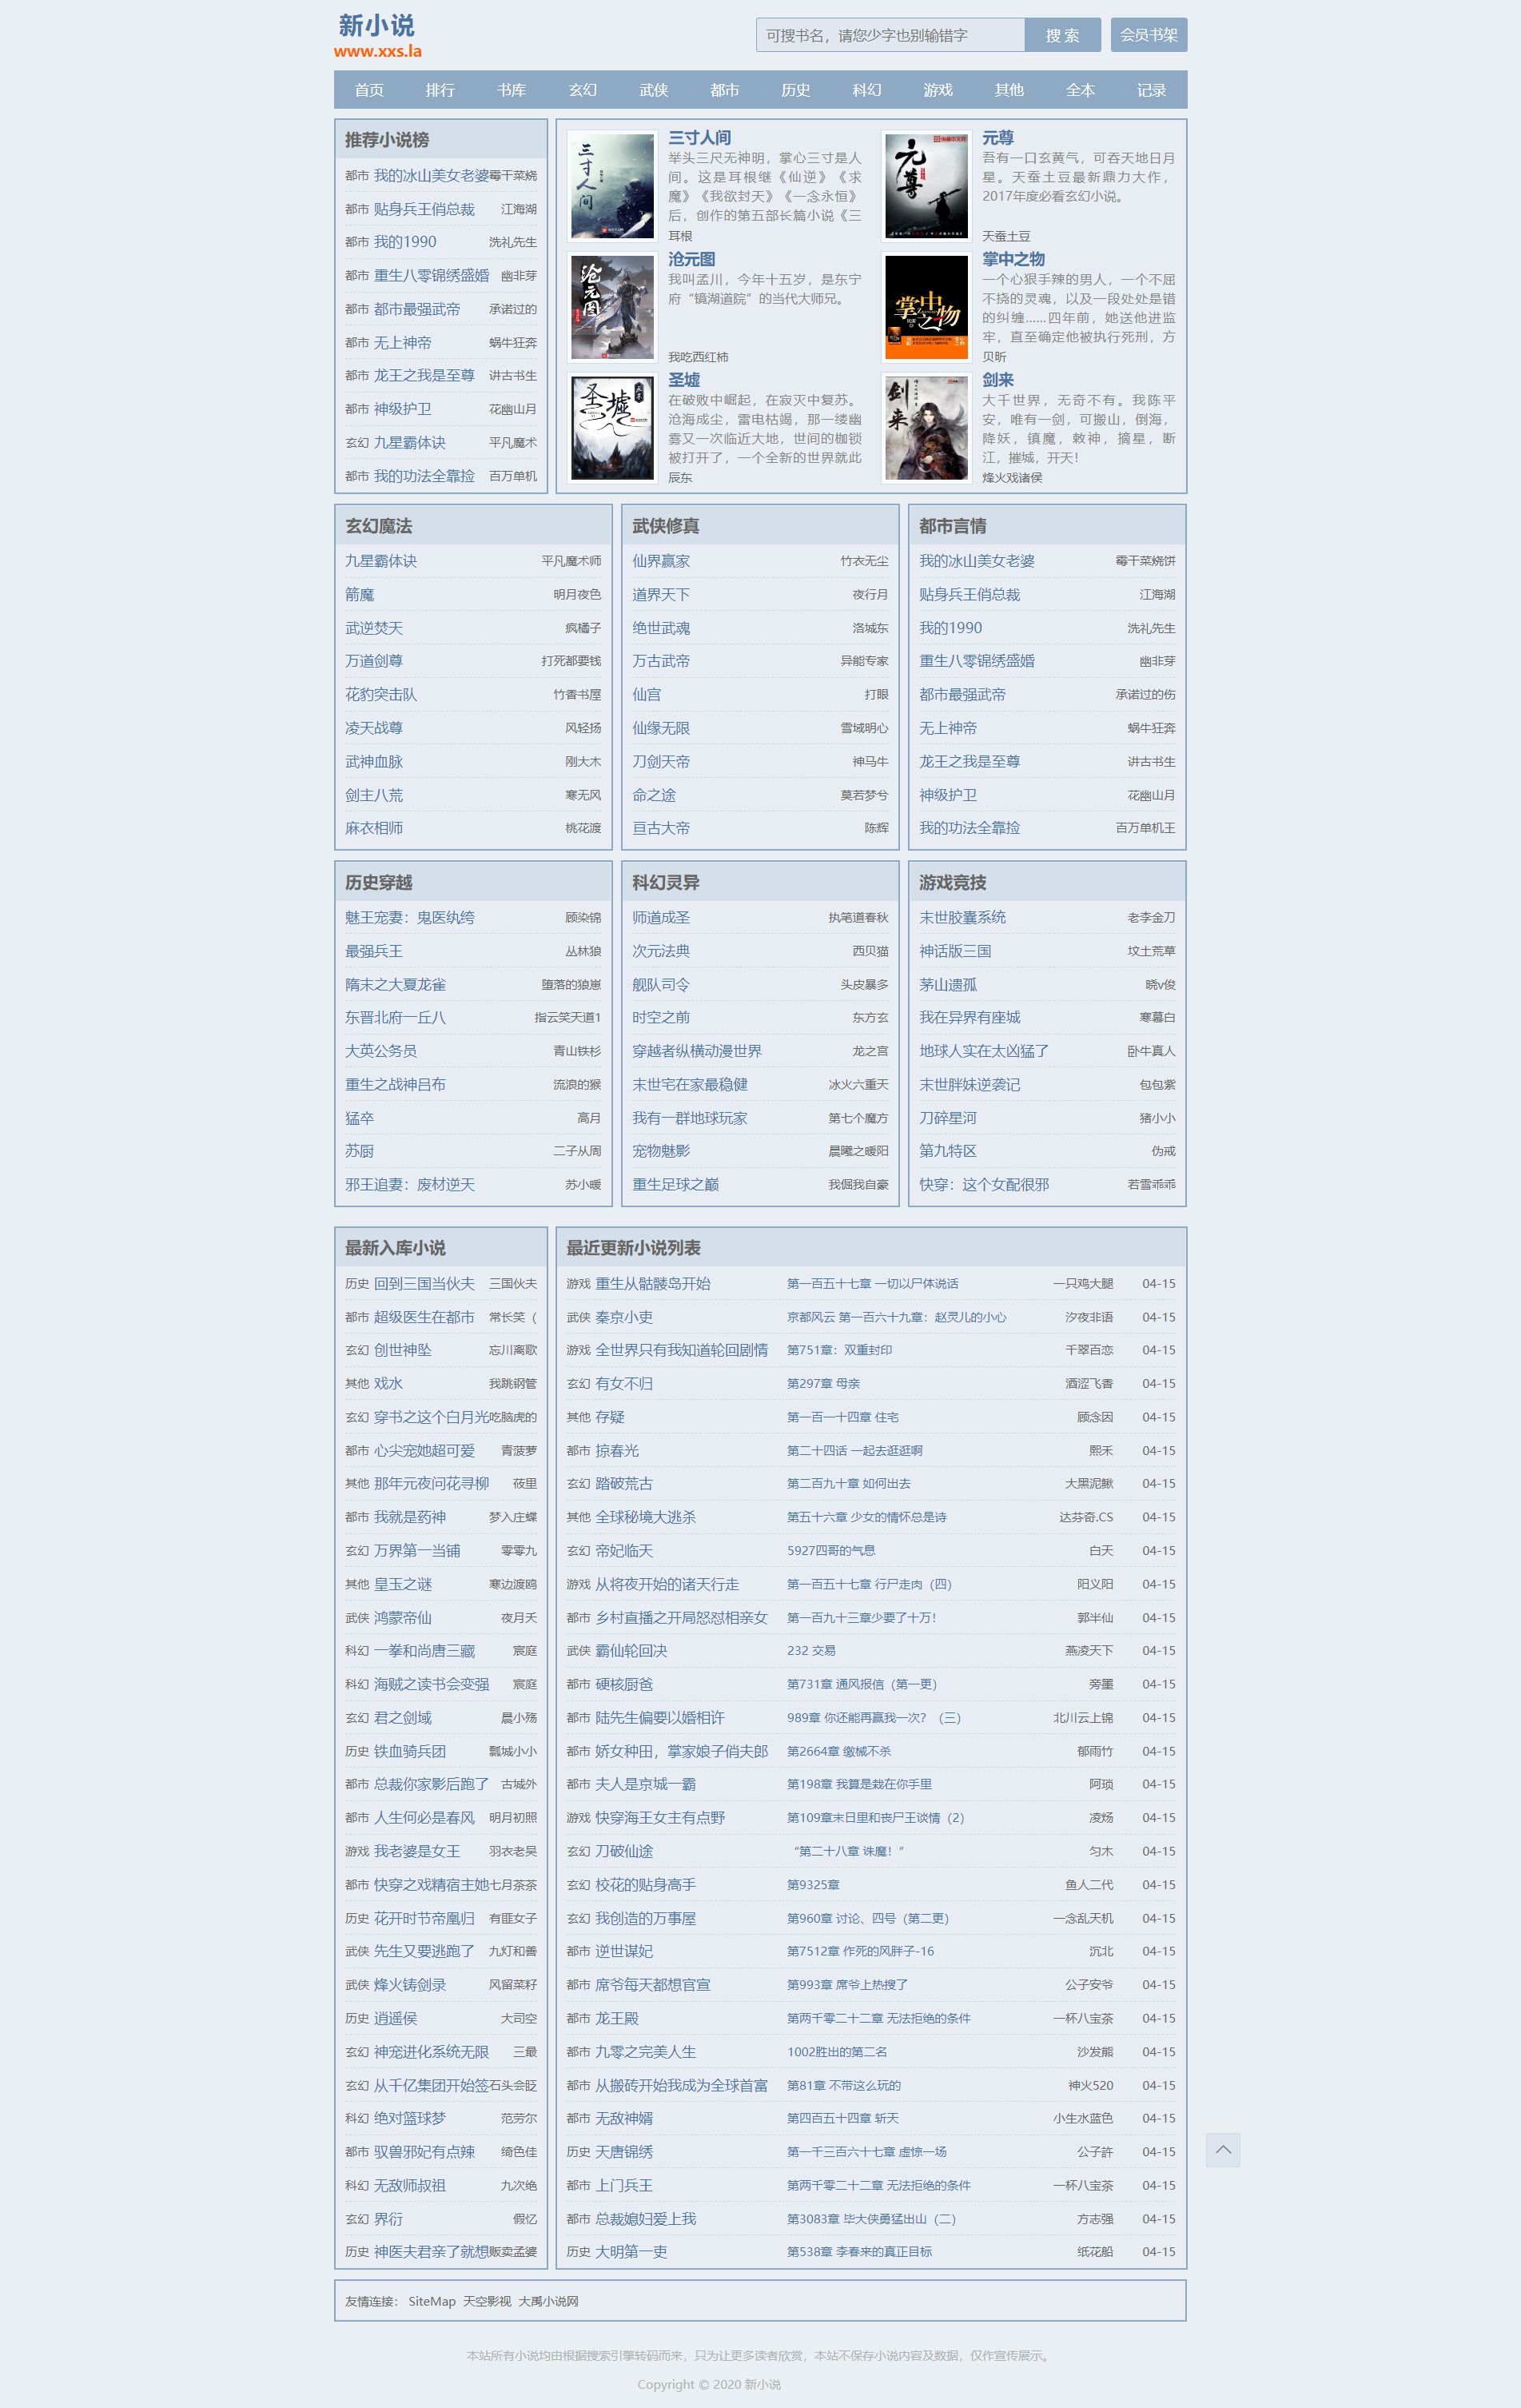Click the 沧元图 cover thumbnail
This screenshot has width=1521, height=2408.
(612, 307)
